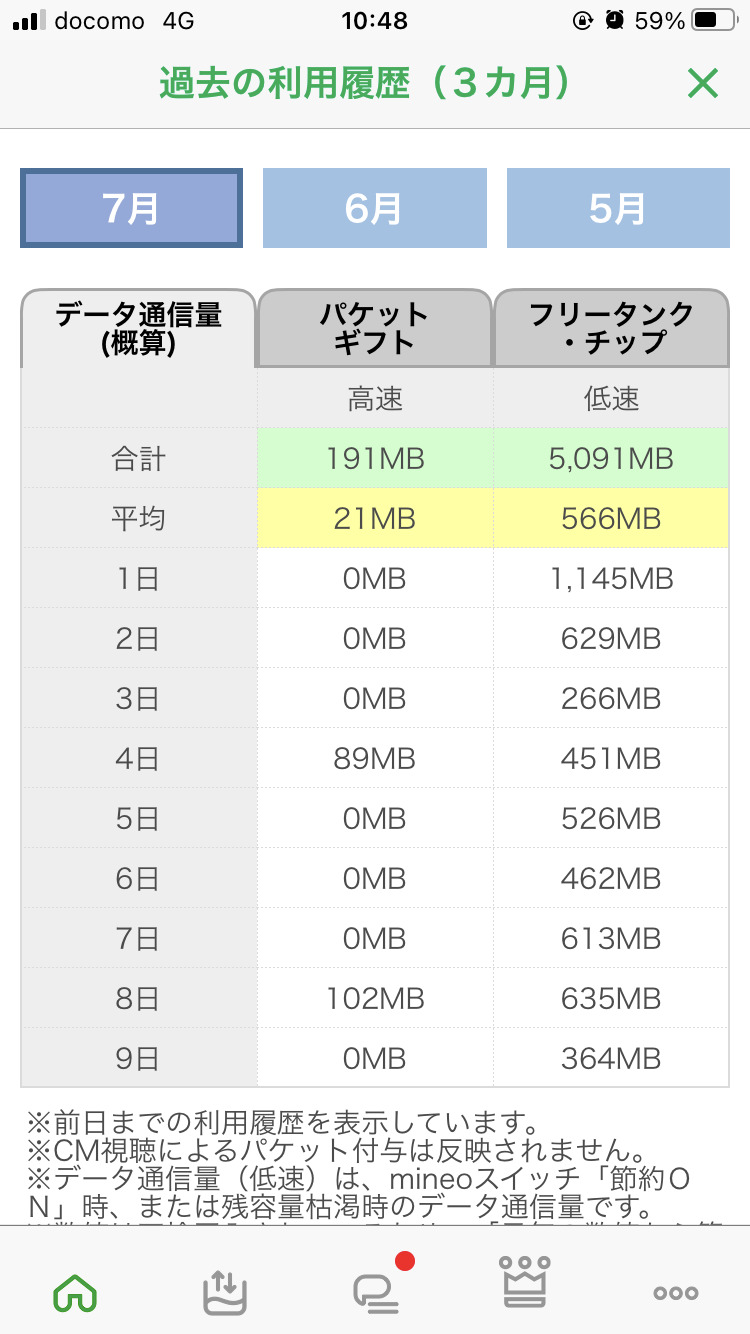The image size is (750, 1334).
Task: Open the data tank transfer icon
Action: click(x=225, y=1291)
